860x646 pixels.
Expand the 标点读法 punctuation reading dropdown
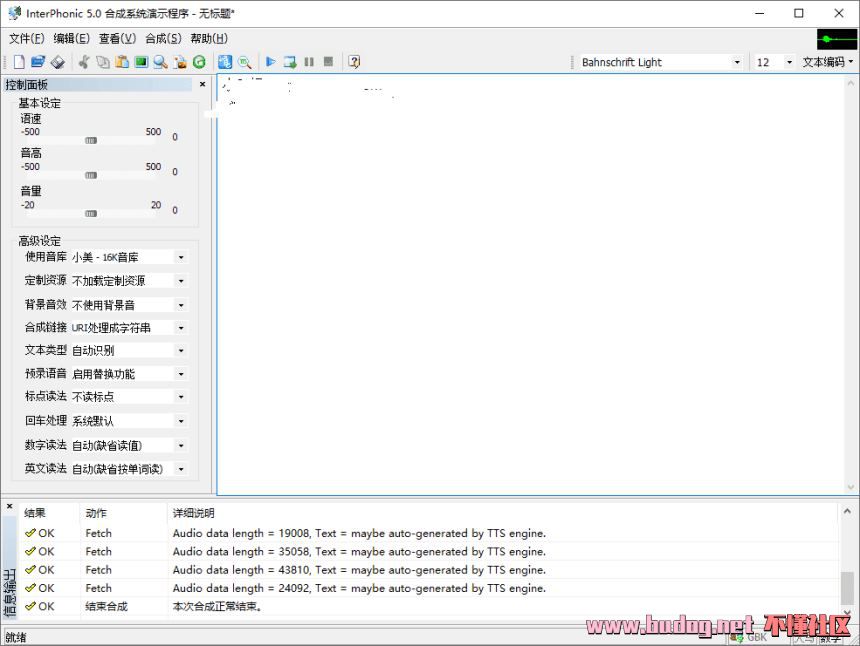181,397
